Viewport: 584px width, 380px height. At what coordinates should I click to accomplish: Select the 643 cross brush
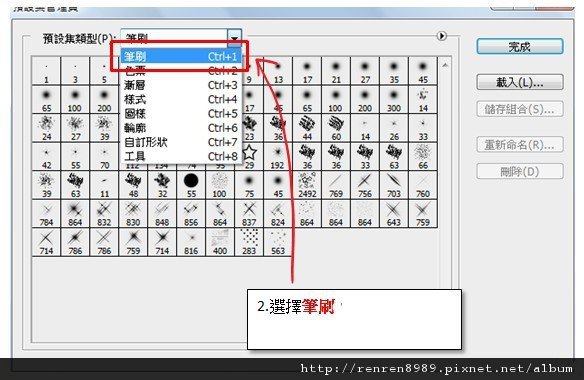pyautogui.click(x=394, y=214)
